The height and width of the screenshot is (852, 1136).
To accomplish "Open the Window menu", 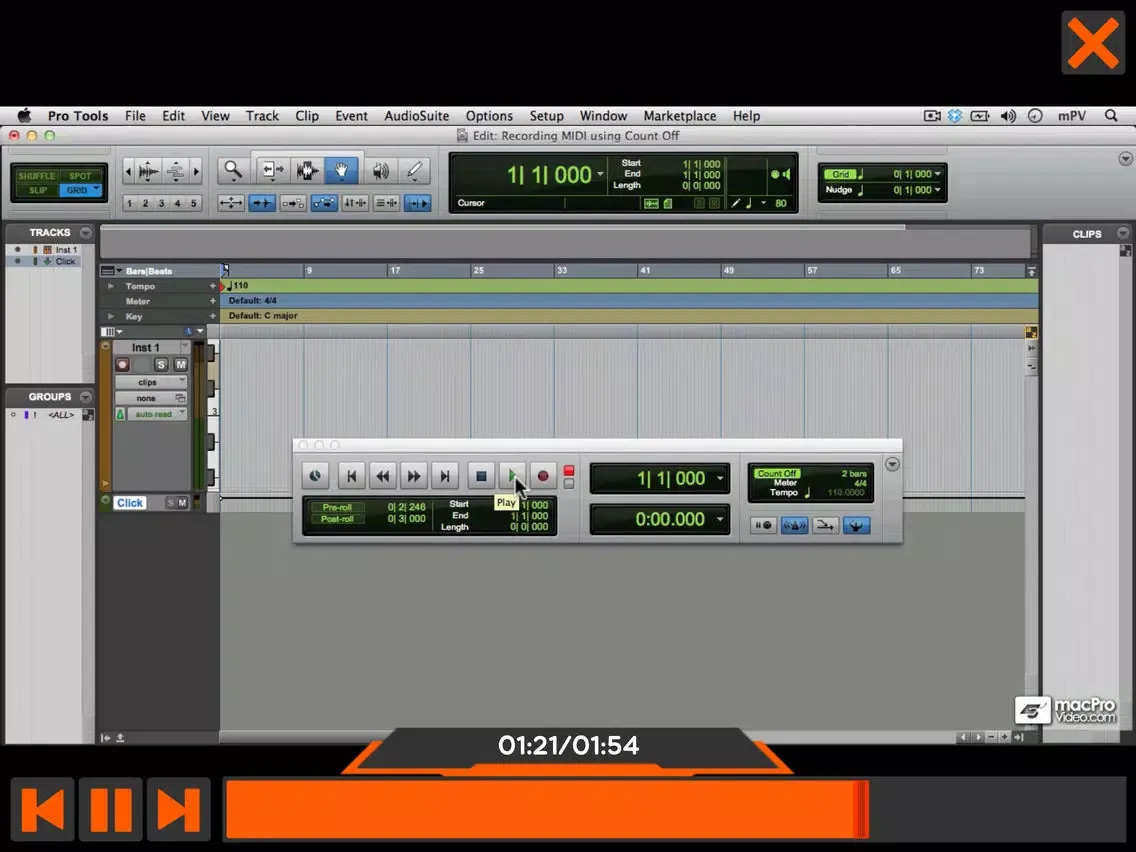I will 603,116.
